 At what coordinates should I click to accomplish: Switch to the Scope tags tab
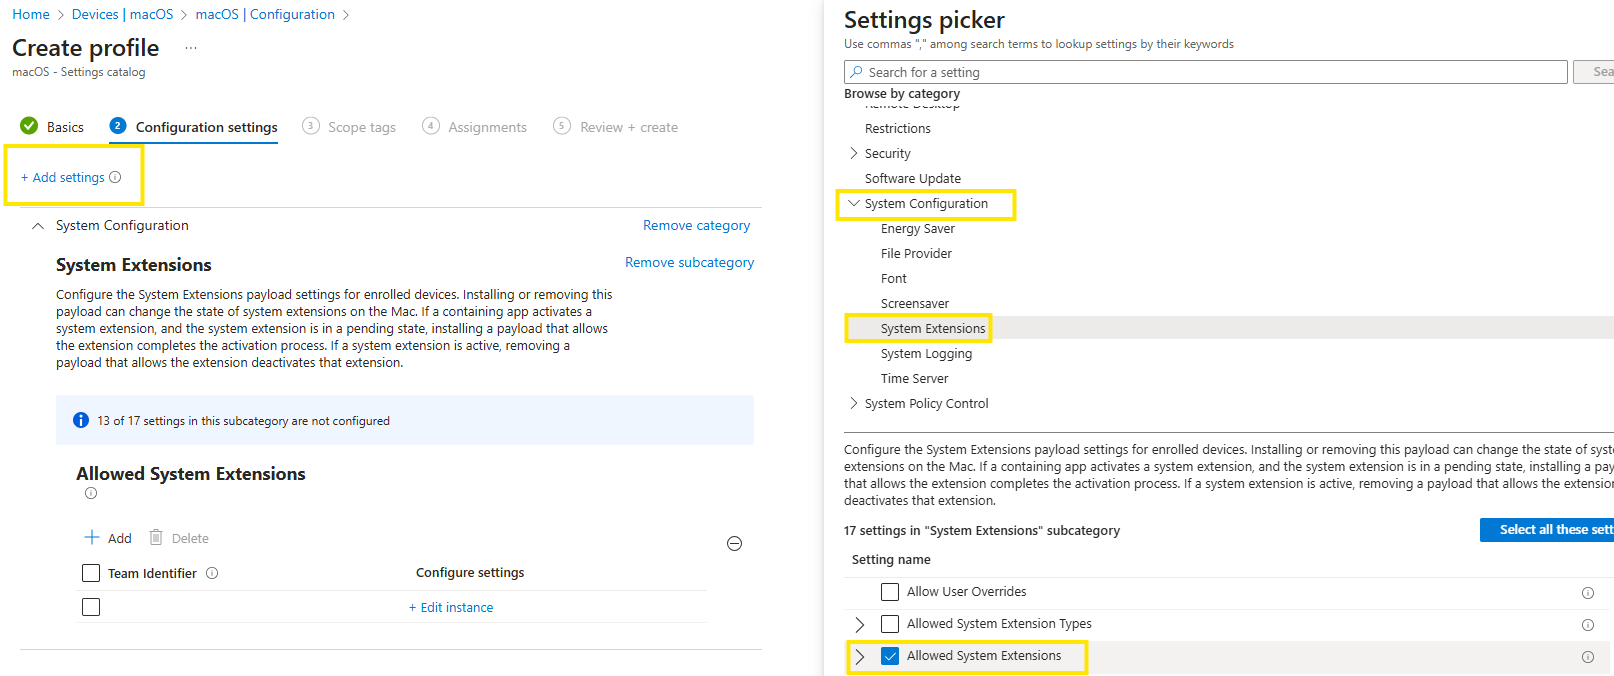(361, 127)
